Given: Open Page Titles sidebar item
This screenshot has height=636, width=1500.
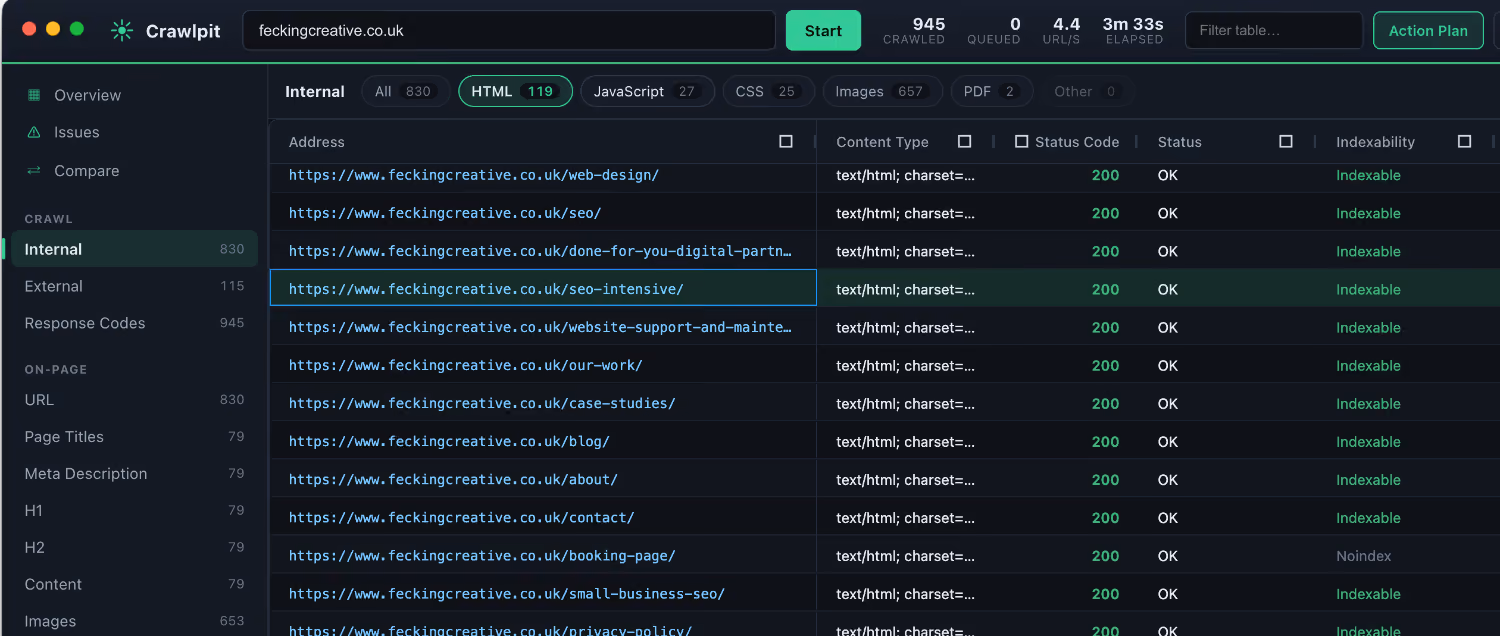Looking at the screenshot, I should point(135,436).
